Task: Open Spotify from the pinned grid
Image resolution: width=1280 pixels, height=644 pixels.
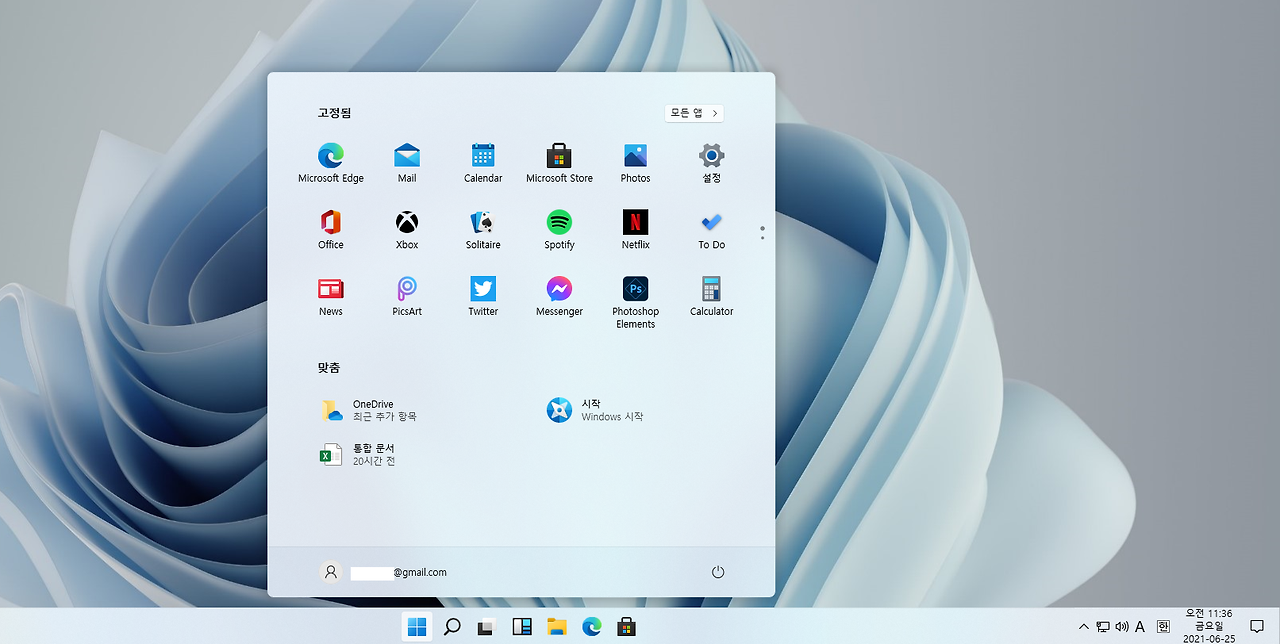Action: pyautogui.click(x=559, y=230)
